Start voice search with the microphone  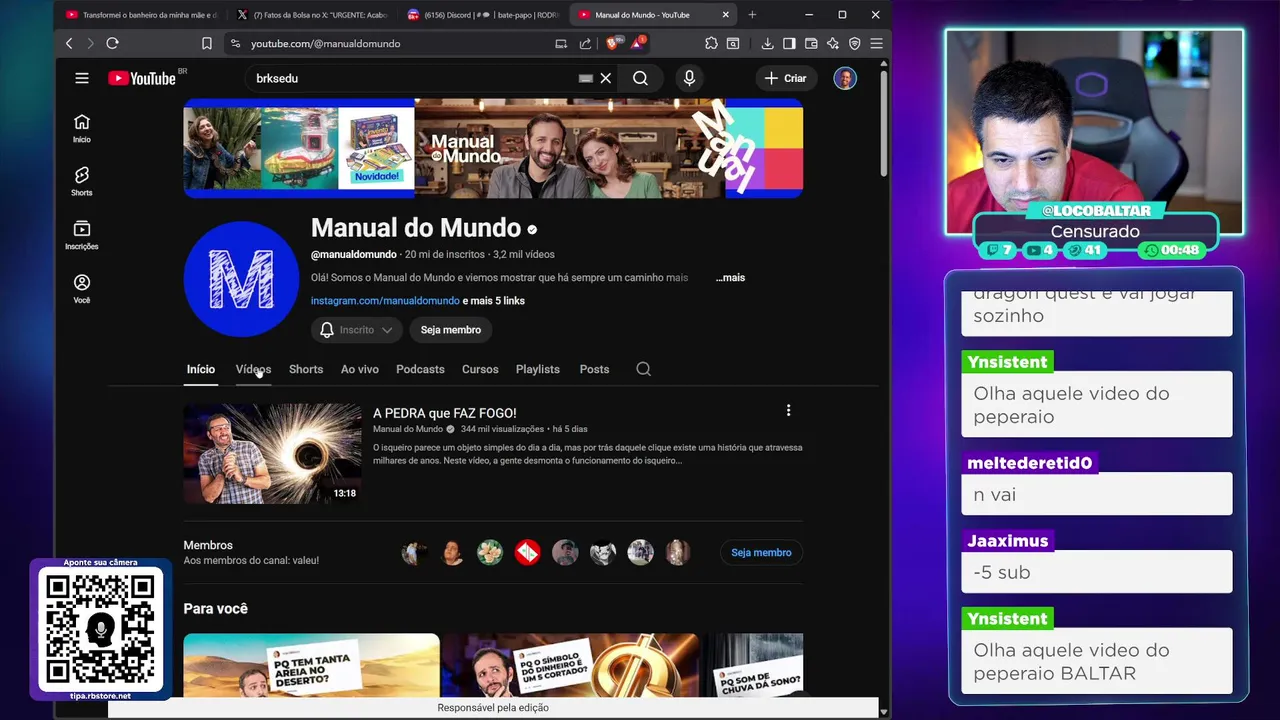coord(689,78)
